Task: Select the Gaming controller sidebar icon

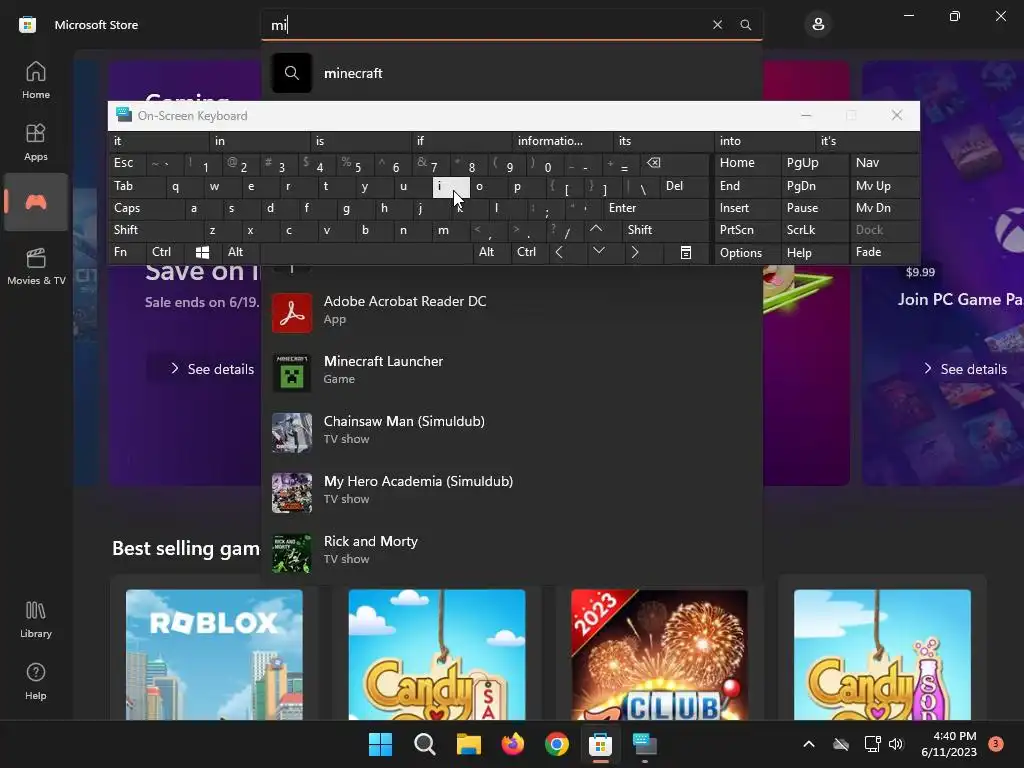Action: pyautogui.click(x=36, y=202)
